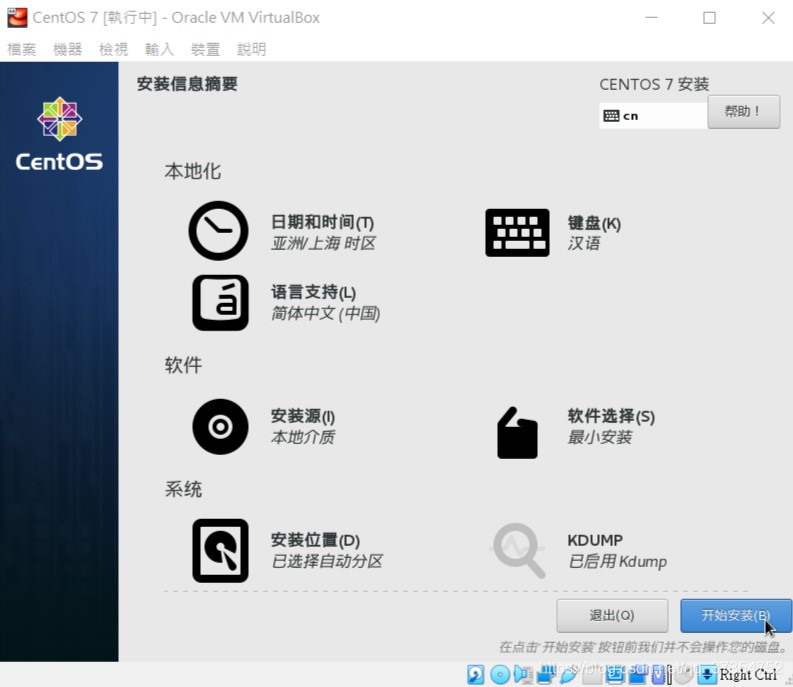Viewport: 793px width, 687px height.
Task: Click 简体中文 (中国) status text
Action: 325,314
